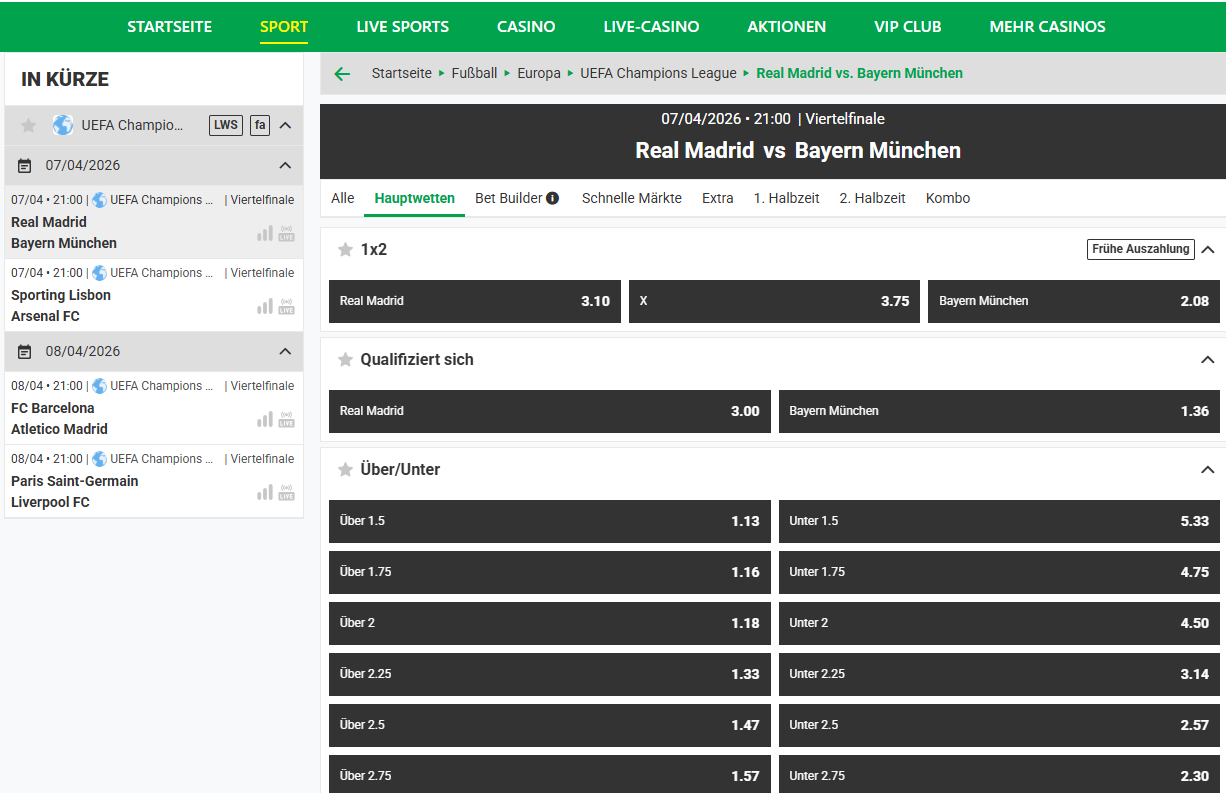Open the statistics bars for Paris Saint-Germain match
The image size is (1226, 793).
coord(265,492)
